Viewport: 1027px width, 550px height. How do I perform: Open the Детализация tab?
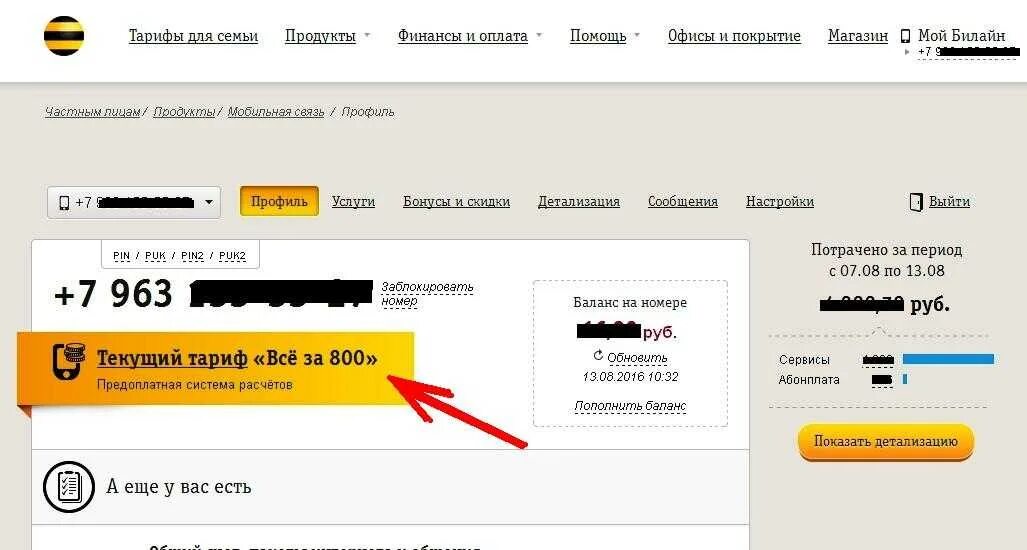578,202
